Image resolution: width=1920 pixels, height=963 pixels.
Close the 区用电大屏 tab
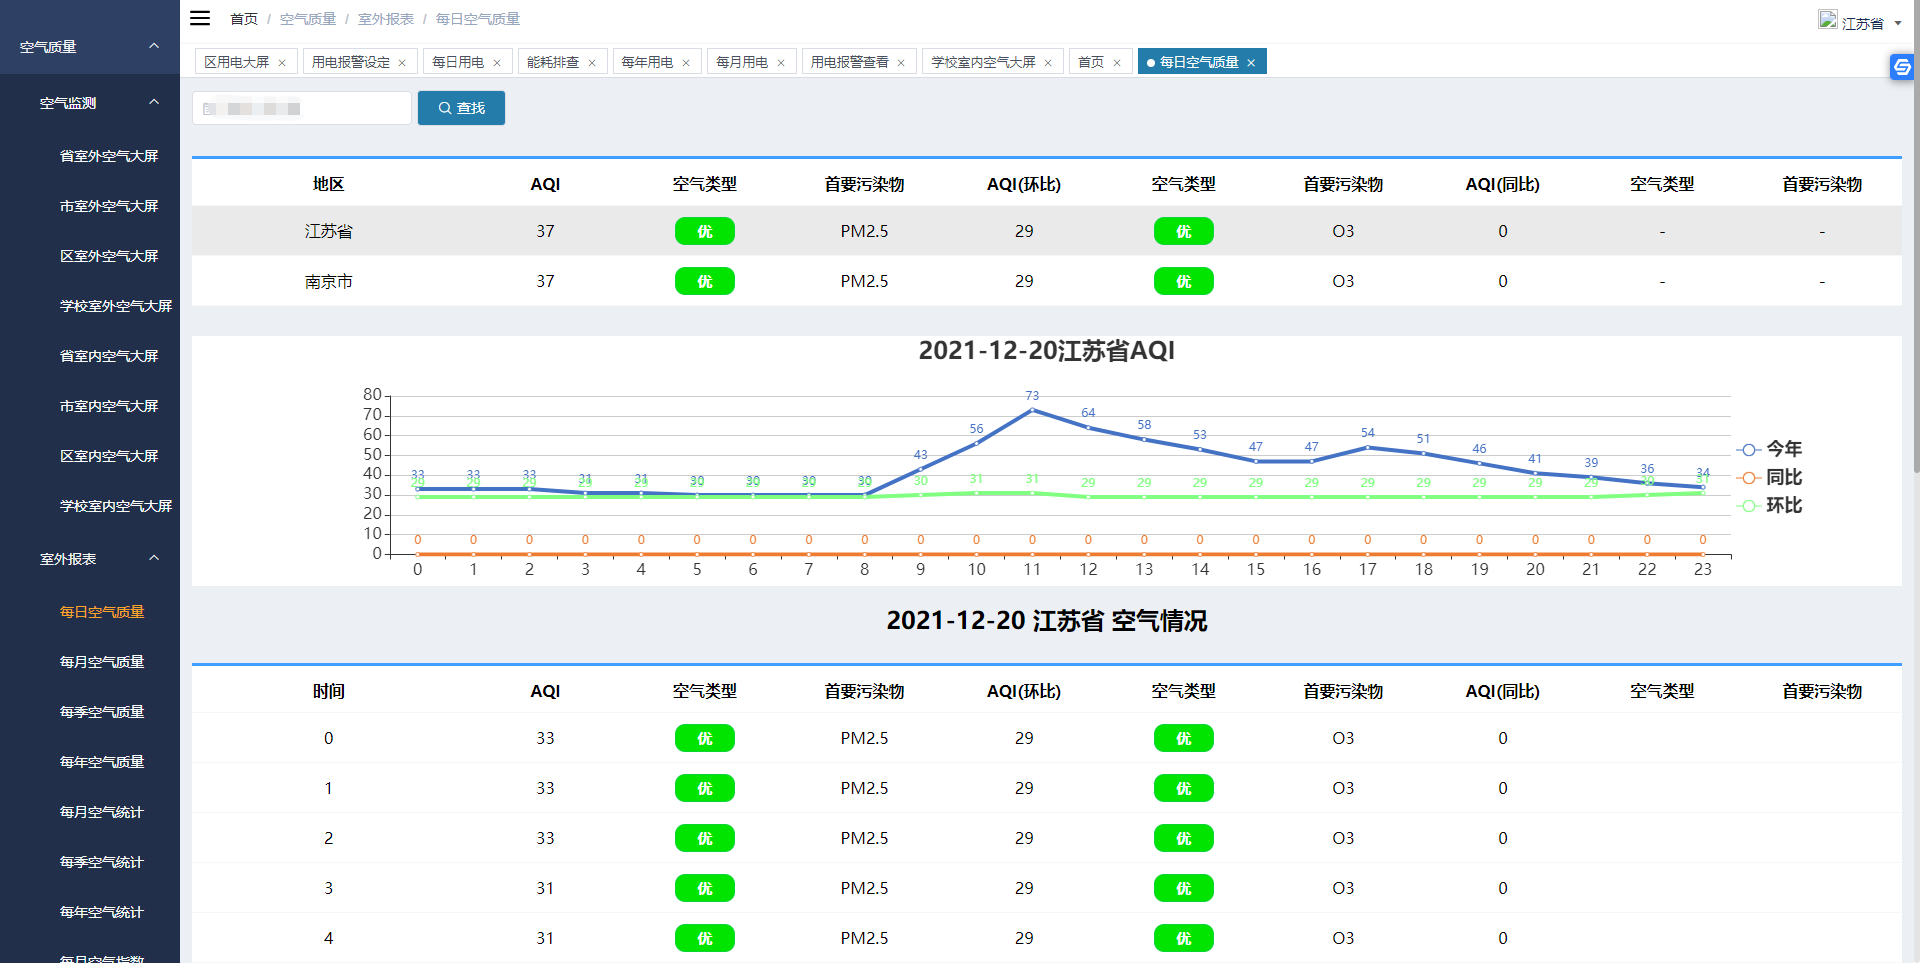(x=282, y=63)
